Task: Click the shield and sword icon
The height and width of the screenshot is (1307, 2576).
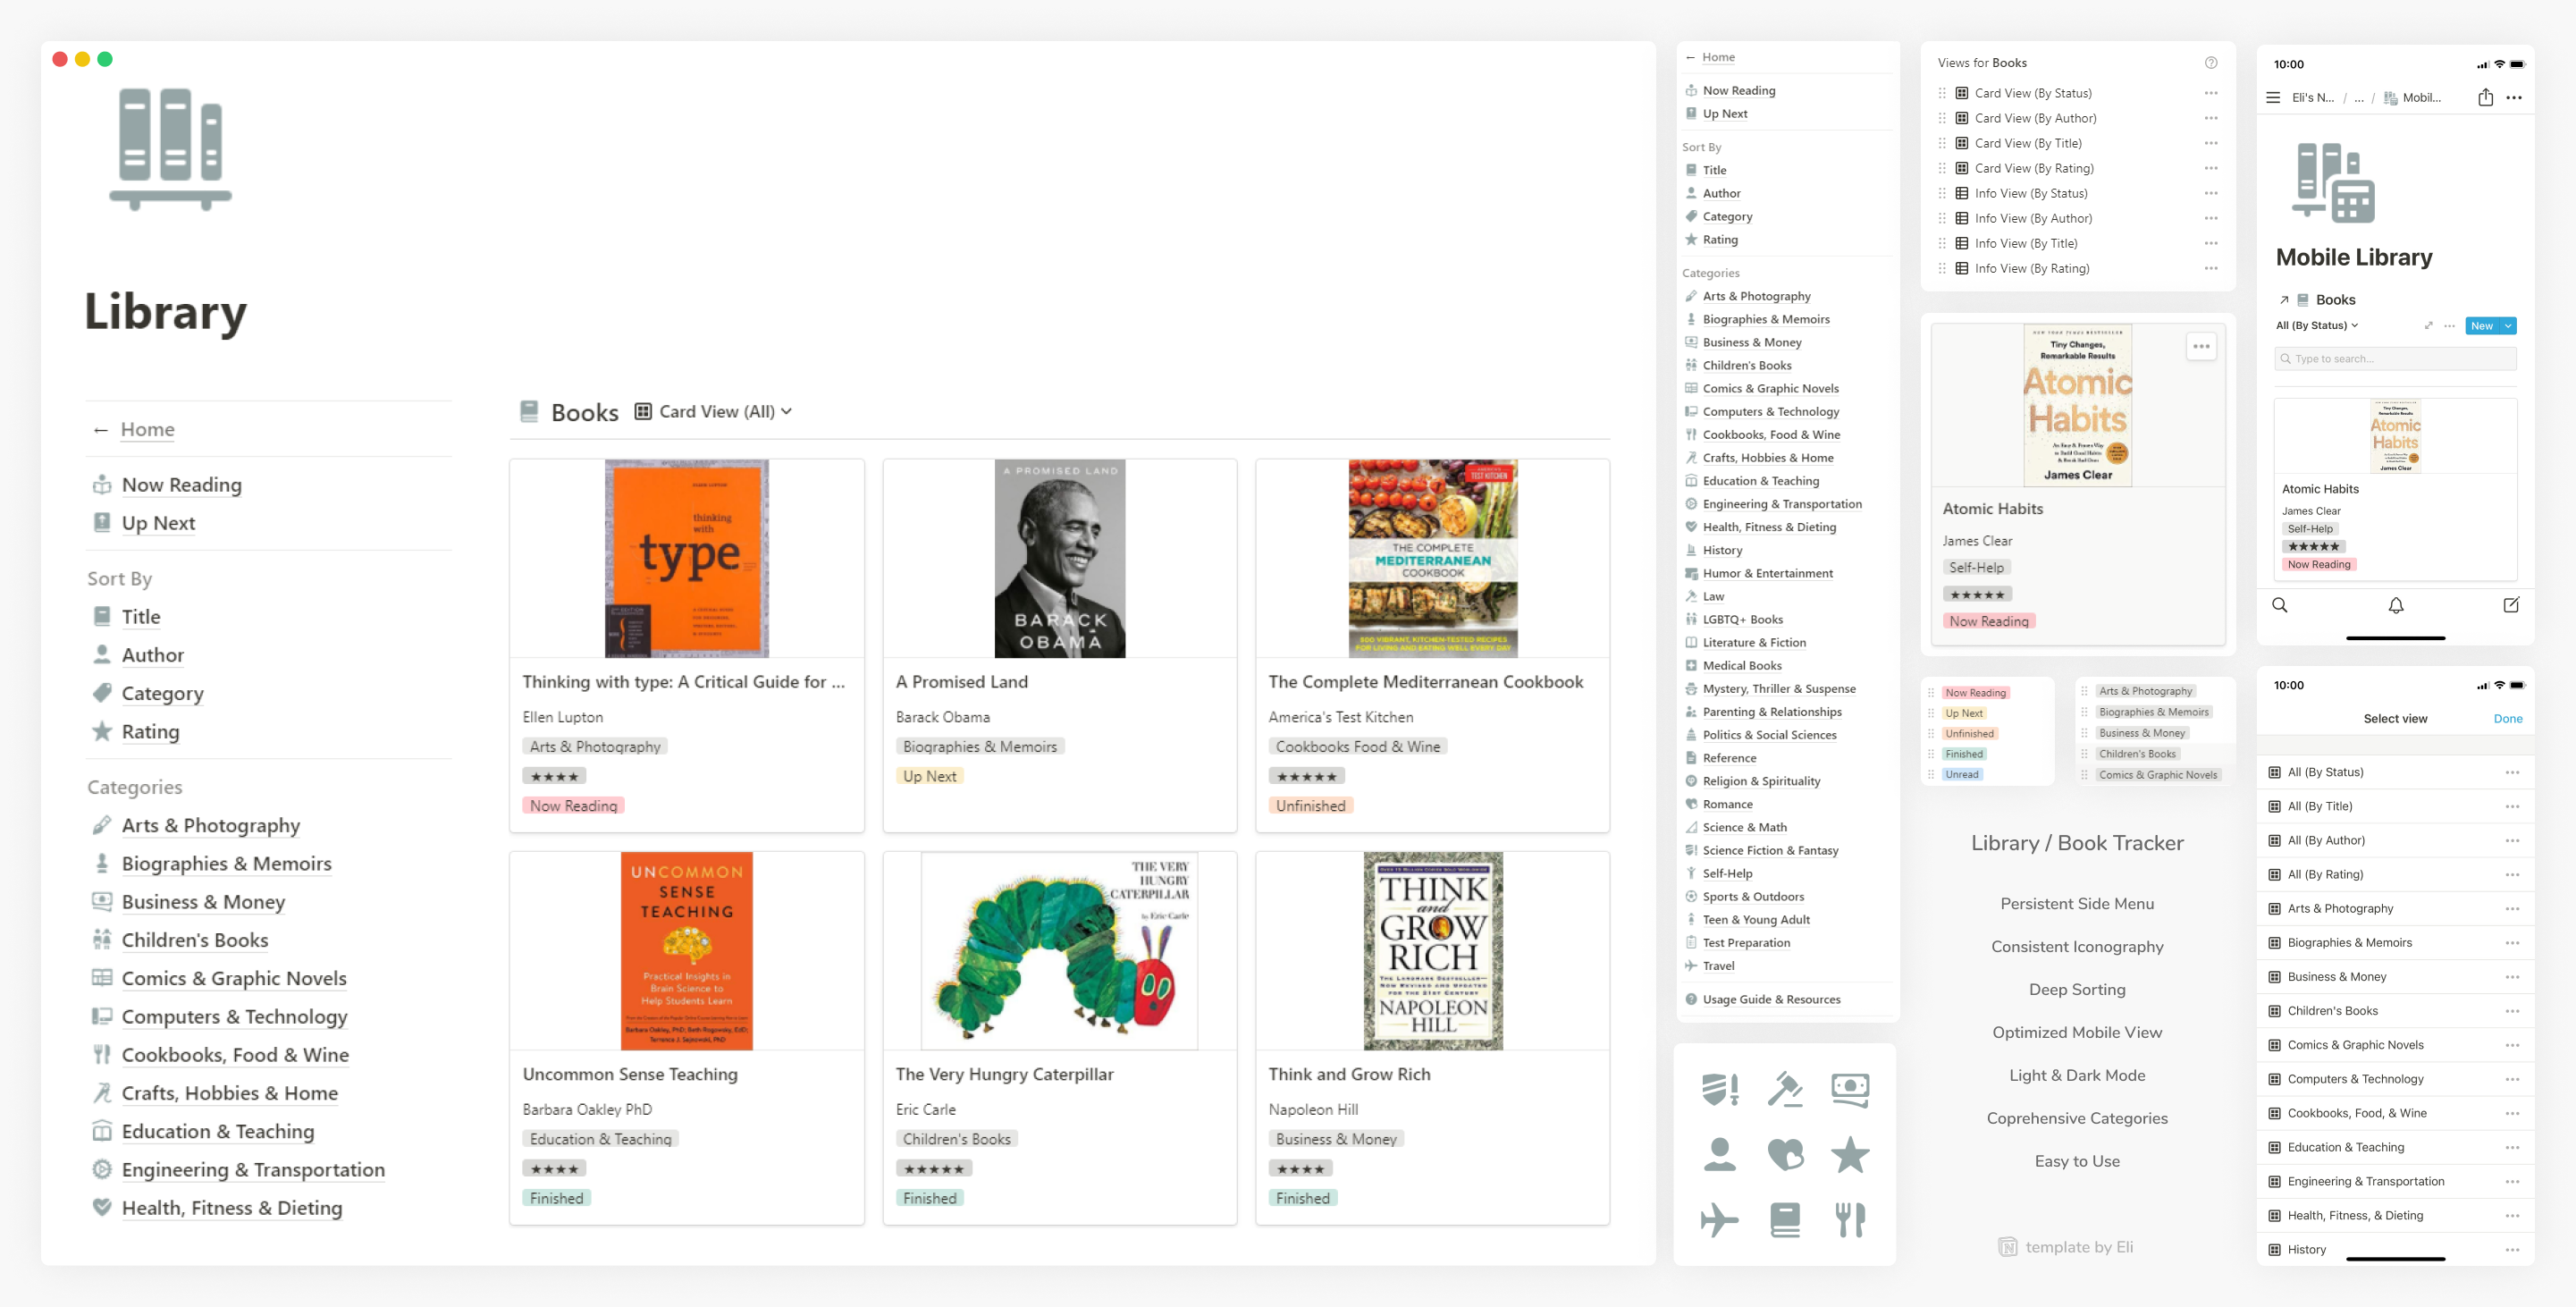Action: (1720, 1090)
